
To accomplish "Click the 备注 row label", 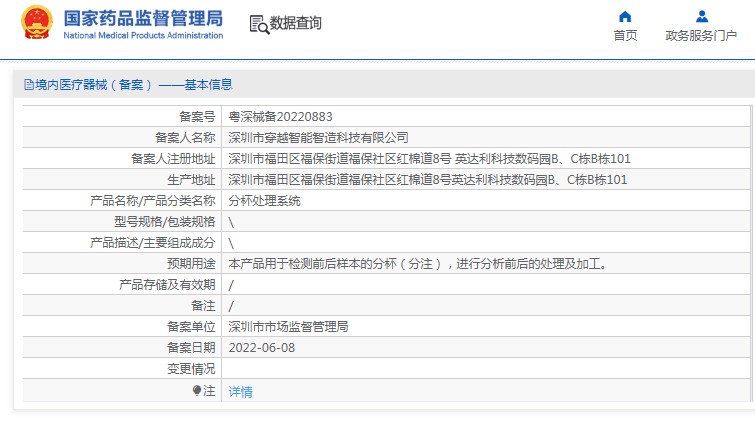I will coord(203,306).
